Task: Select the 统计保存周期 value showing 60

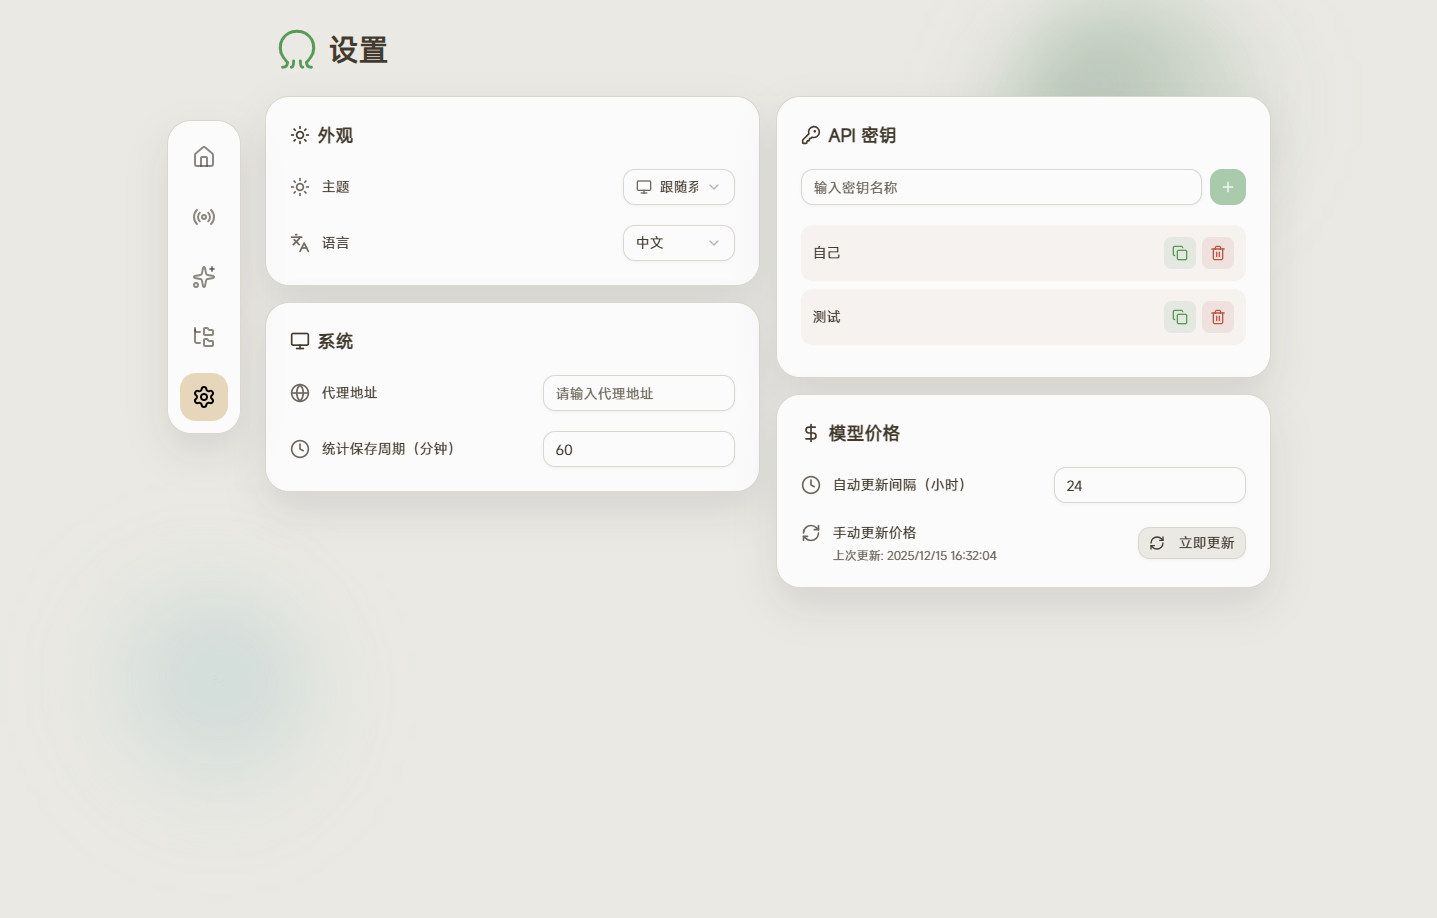Action: point(638,449)
